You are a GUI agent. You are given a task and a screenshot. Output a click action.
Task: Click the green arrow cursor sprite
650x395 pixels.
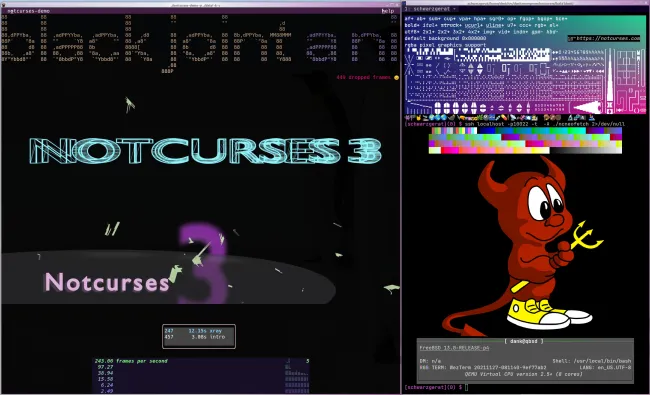pos(130,104)
